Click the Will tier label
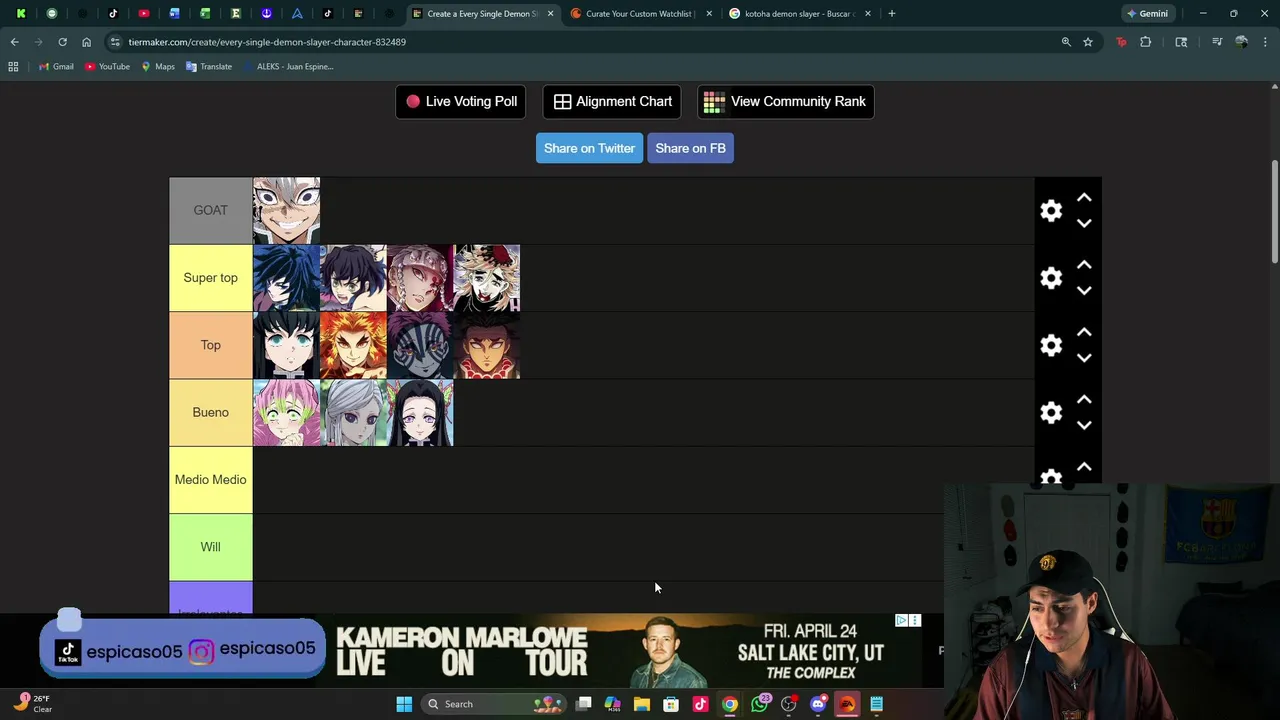1280x720 pixels. coord(210,547)
